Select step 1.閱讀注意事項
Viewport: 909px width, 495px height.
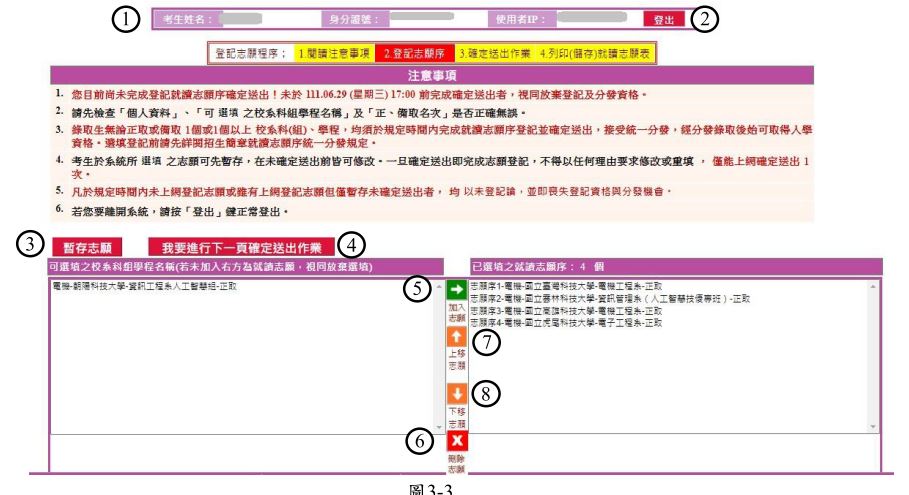334,53
